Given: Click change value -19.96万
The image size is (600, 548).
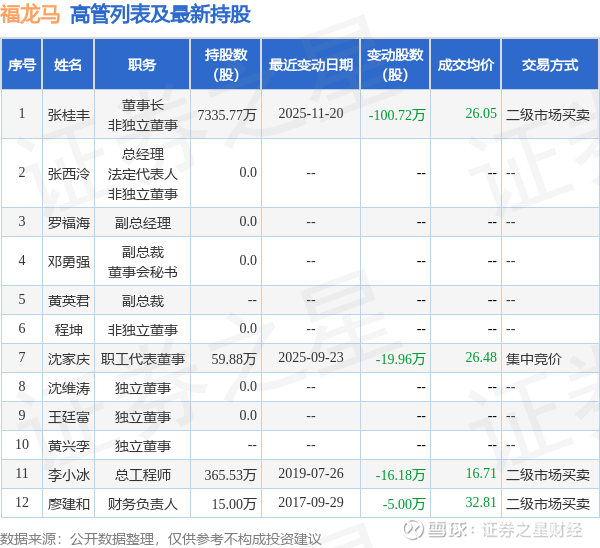Looking at the screenshot, I should (x=400, y=359).
